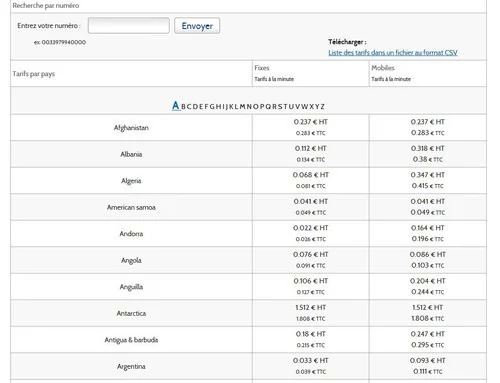Click the Afghanistan country row name

(x=131, y=128)
